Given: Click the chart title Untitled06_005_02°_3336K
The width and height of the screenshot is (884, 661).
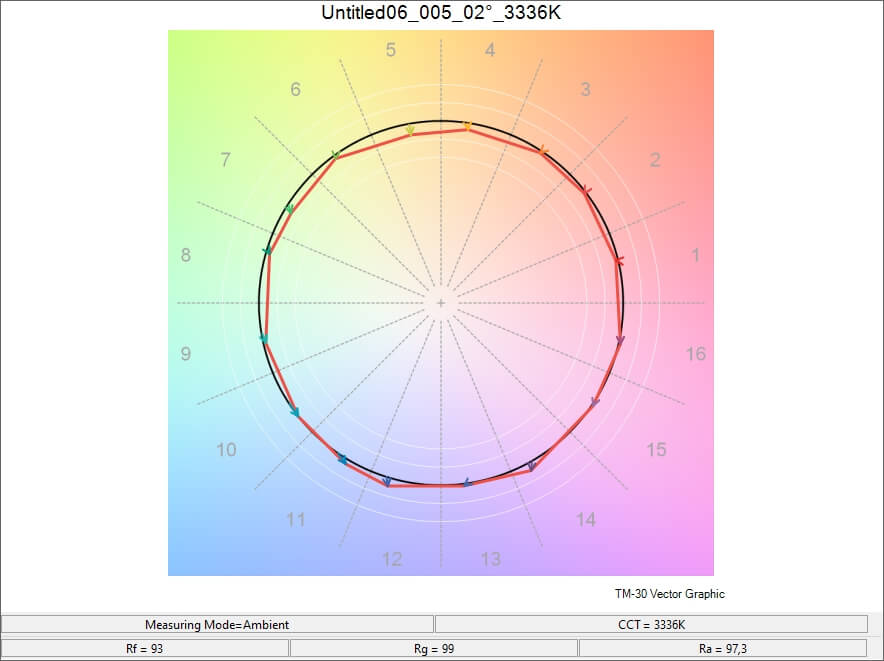Looking at the screenshot, I should tap(441, 13).
